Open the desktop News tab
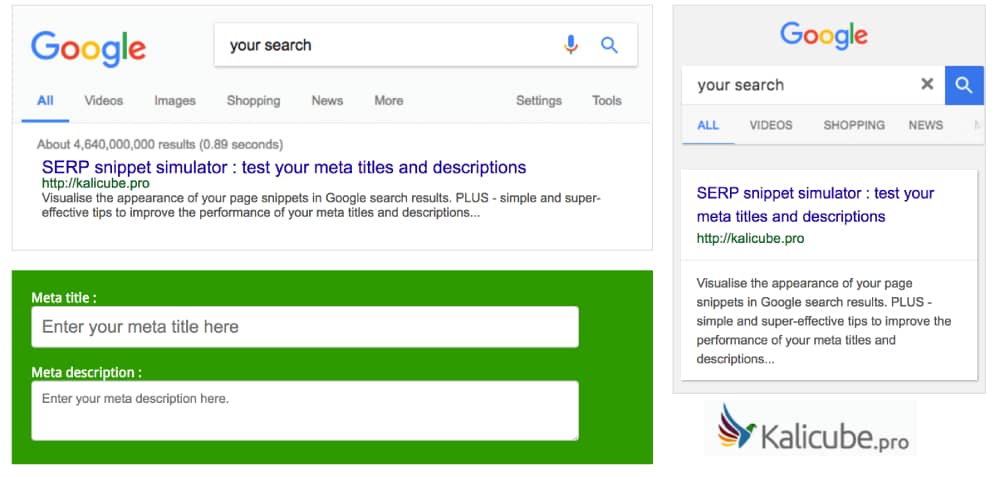The image size is (1000, 477). coord(327,101)
